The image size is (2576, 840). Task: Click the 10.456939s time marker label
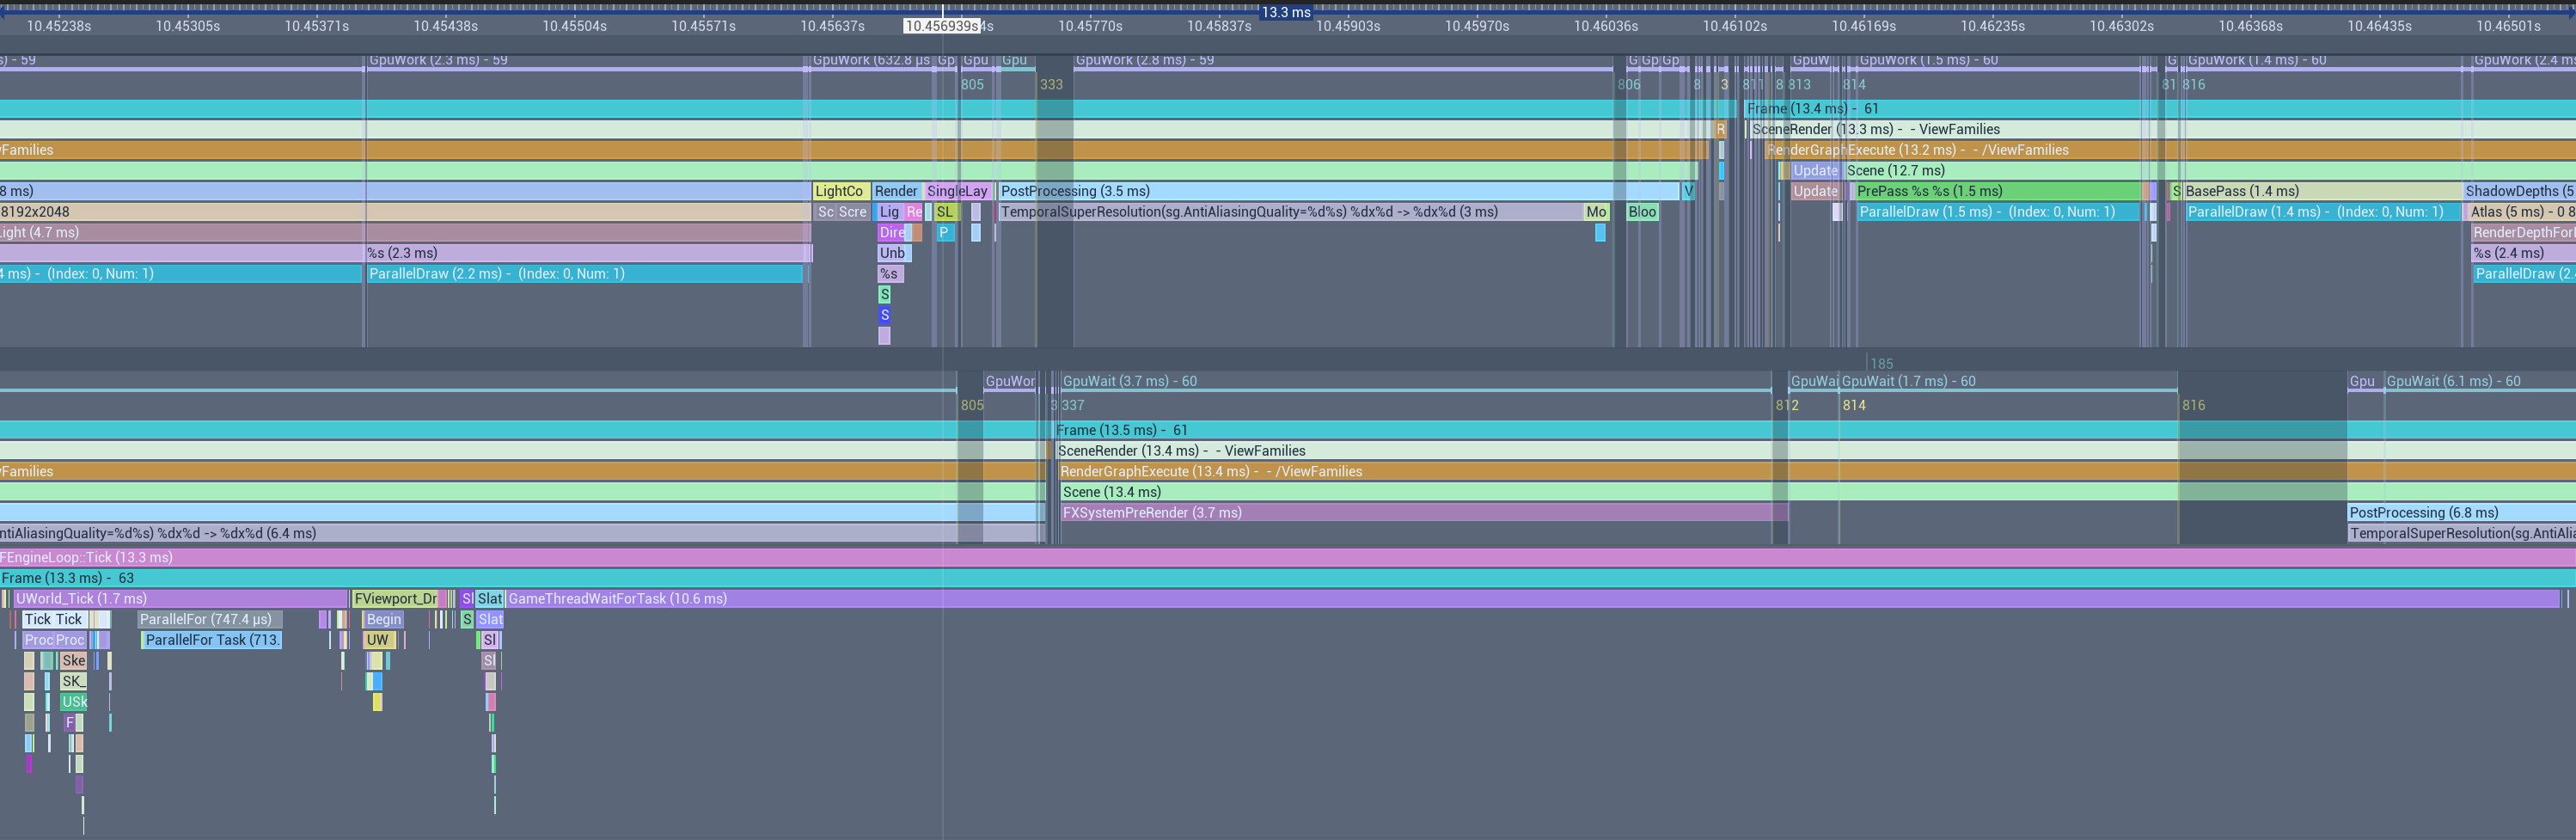tap(941, 26)
